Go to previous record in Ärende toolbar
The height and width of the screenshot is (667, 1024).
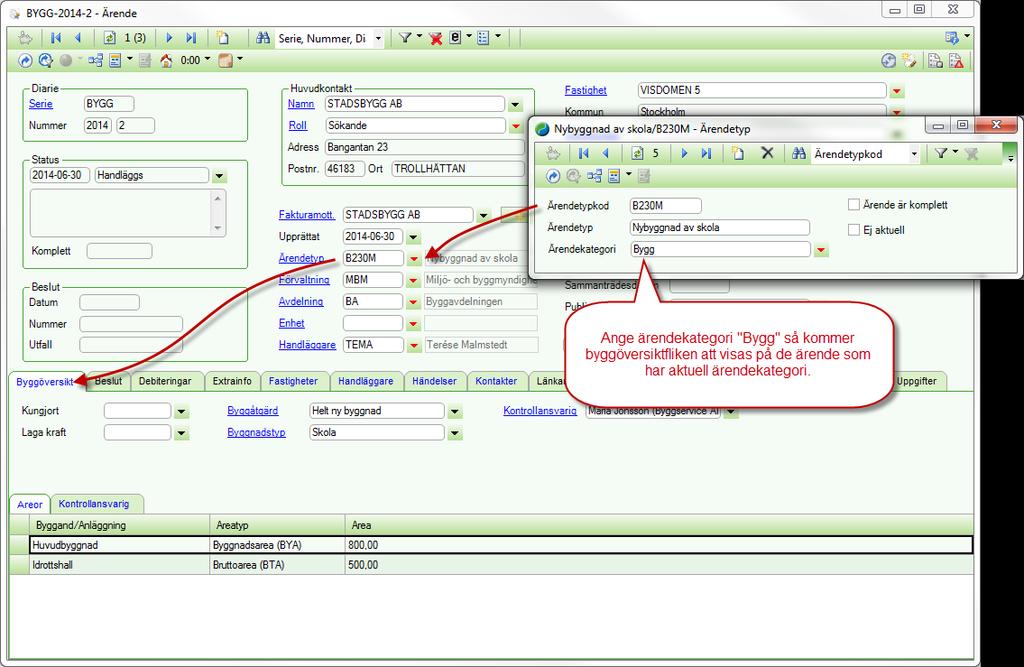point(78,38)
